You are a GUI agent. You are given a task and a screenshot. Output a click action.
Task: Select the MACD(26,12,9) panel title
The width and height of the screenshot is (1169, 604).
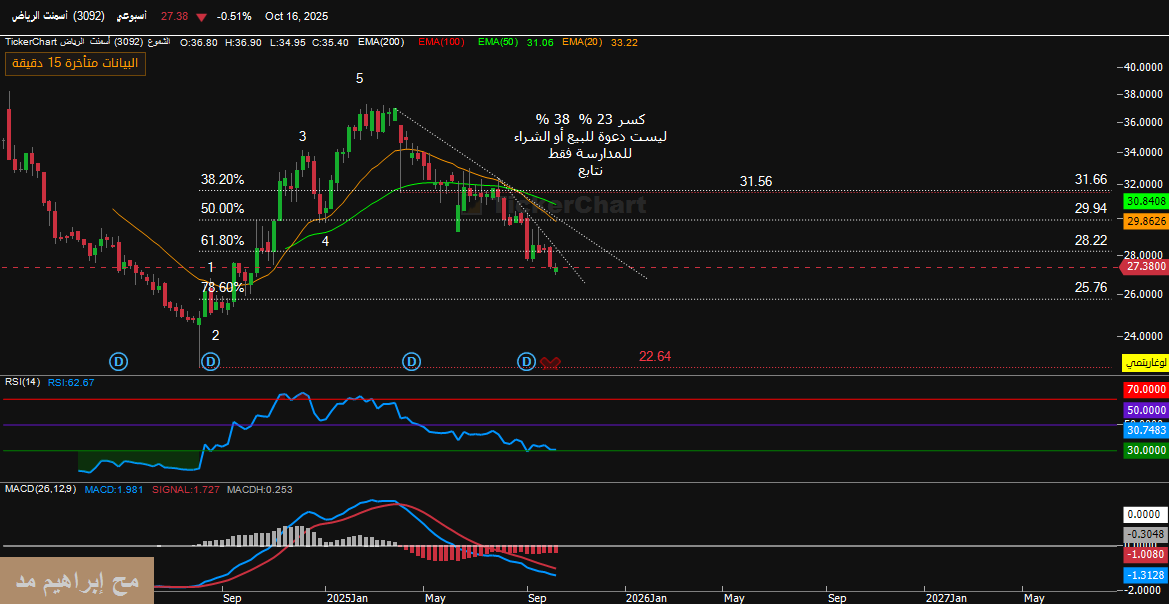[x=40, y=489]
